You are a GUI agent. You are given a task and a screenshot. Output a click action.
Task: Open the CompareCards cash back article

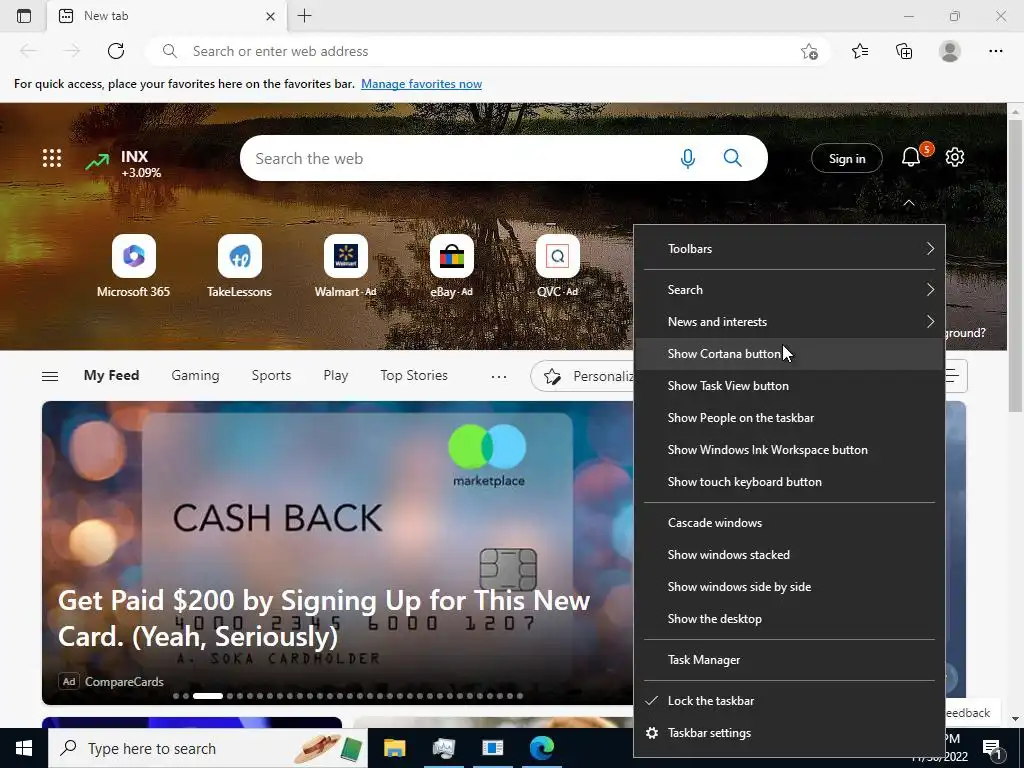point(337,553)
